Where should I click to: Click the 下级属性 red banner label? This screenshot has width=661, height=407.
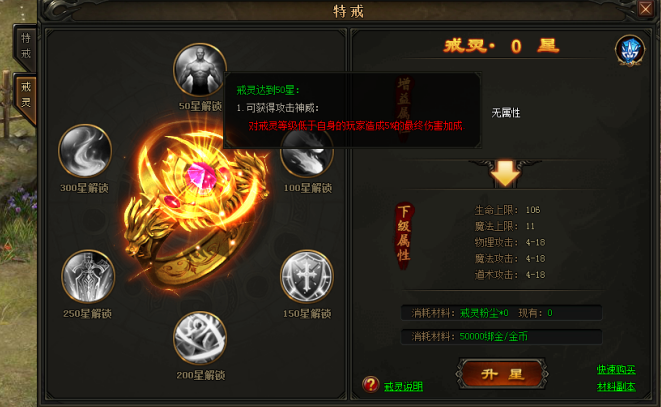click(404, 233)
